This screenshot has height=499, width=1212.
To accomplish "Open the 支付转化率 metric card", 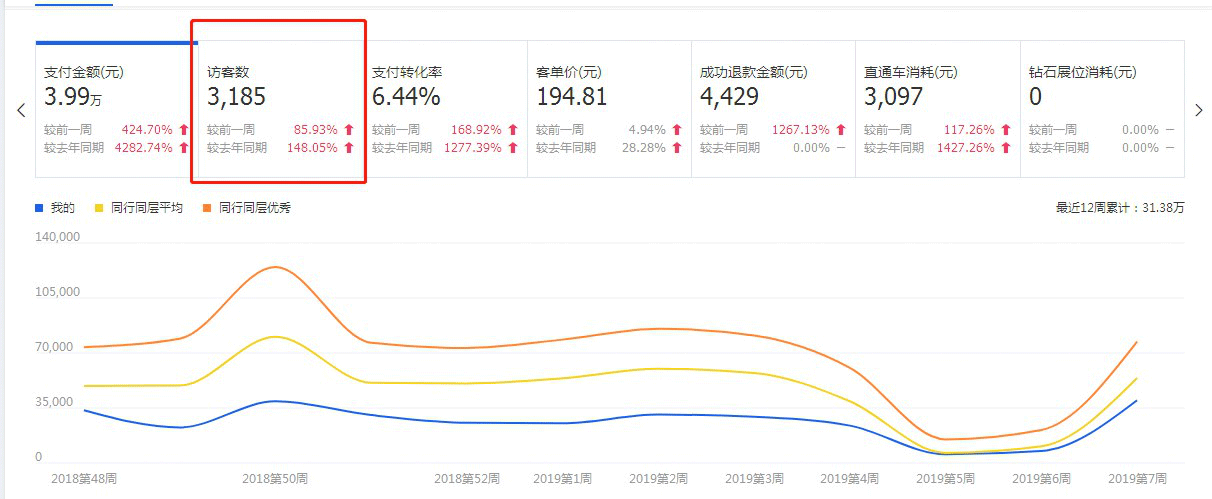I will pos(444,109).
